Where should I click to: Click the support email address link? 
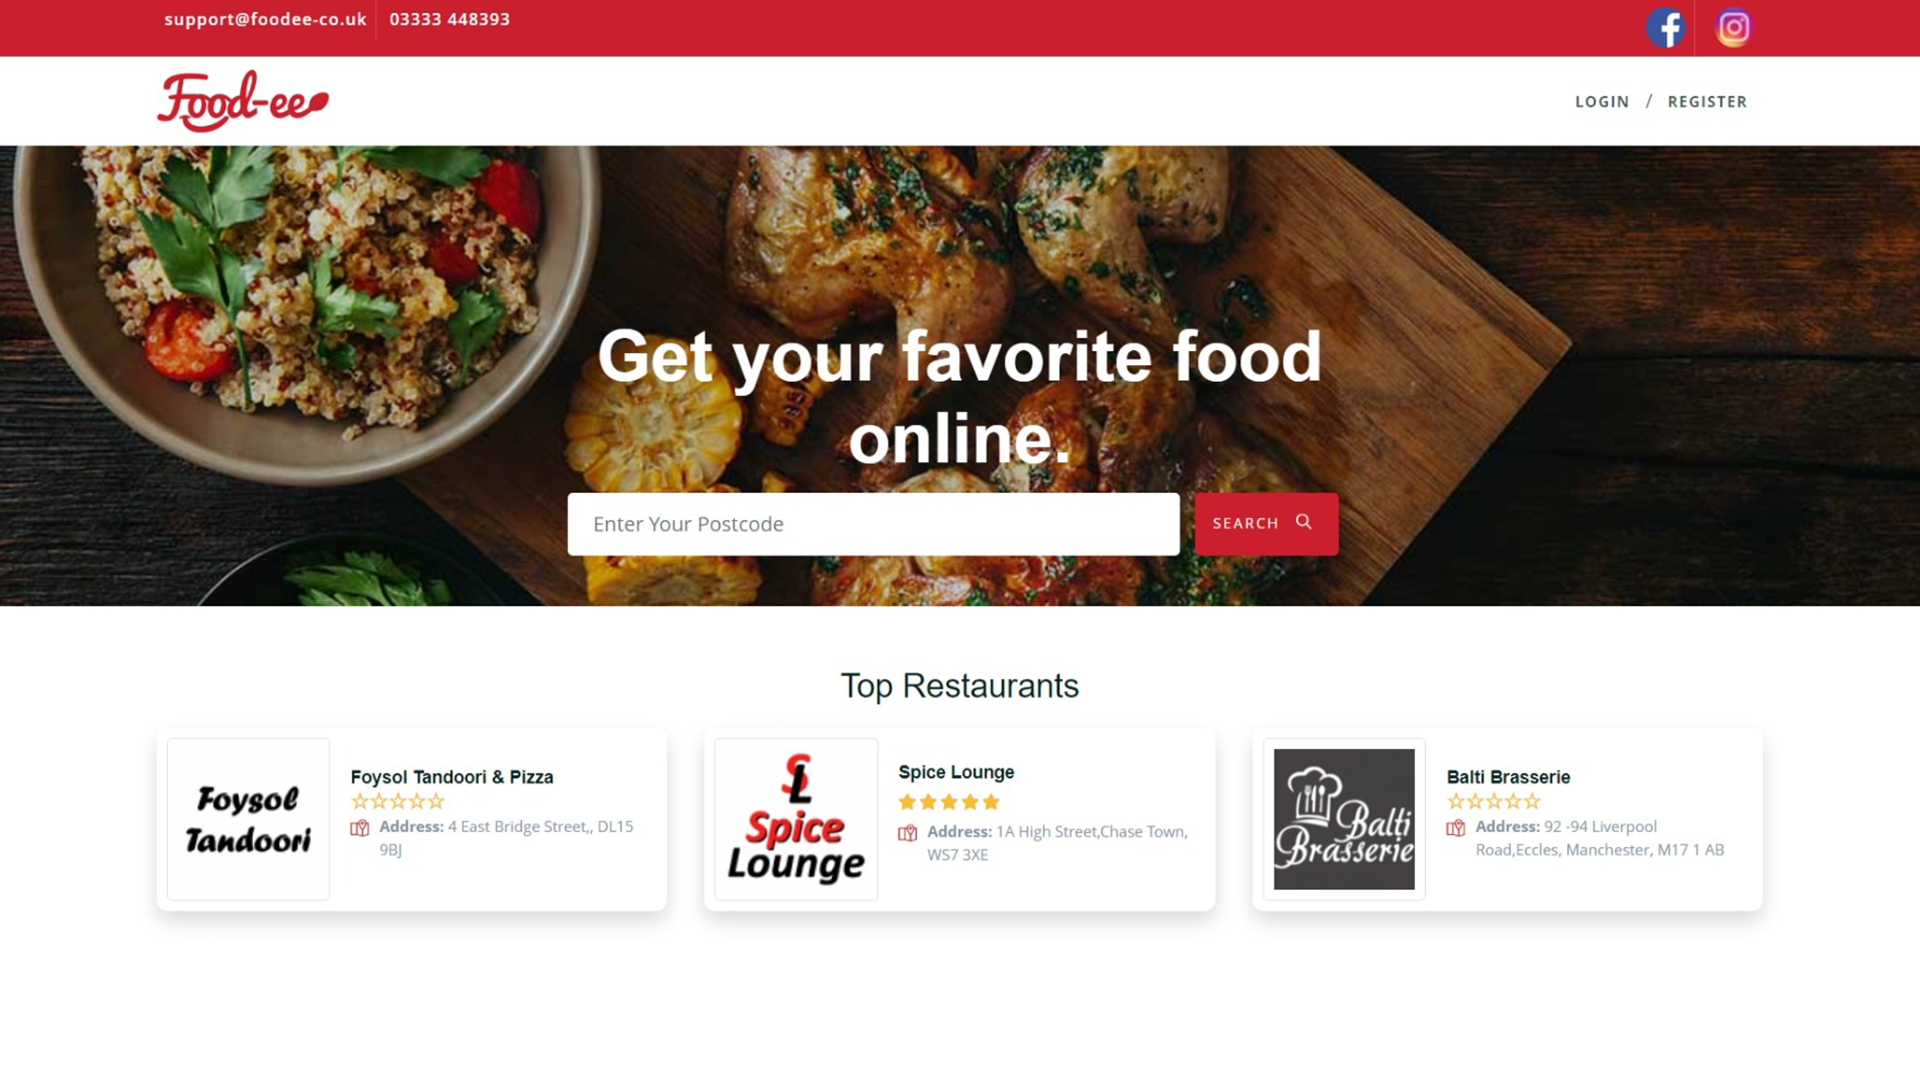(x=265, y=18)
